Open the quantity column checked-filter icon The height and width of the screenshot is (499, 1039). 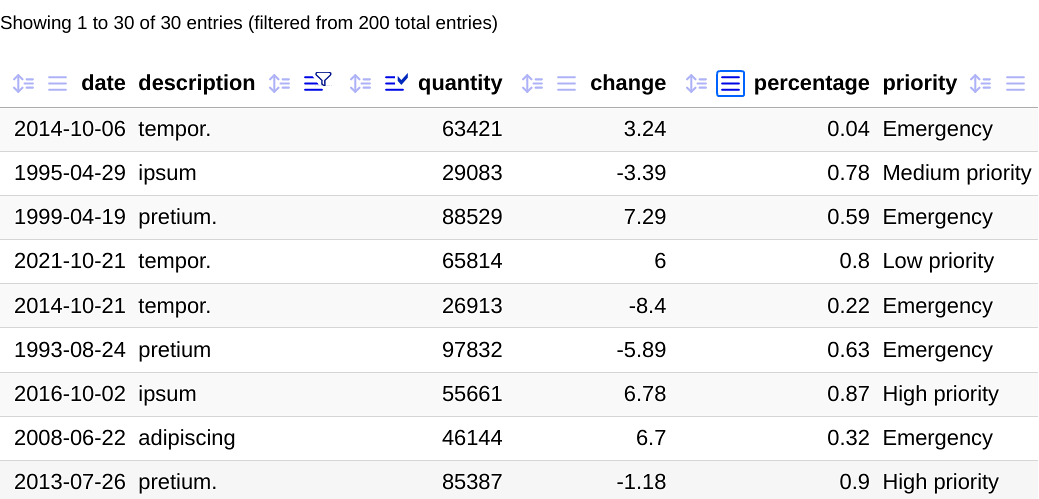pyautogui.click(x=397, y=83)
